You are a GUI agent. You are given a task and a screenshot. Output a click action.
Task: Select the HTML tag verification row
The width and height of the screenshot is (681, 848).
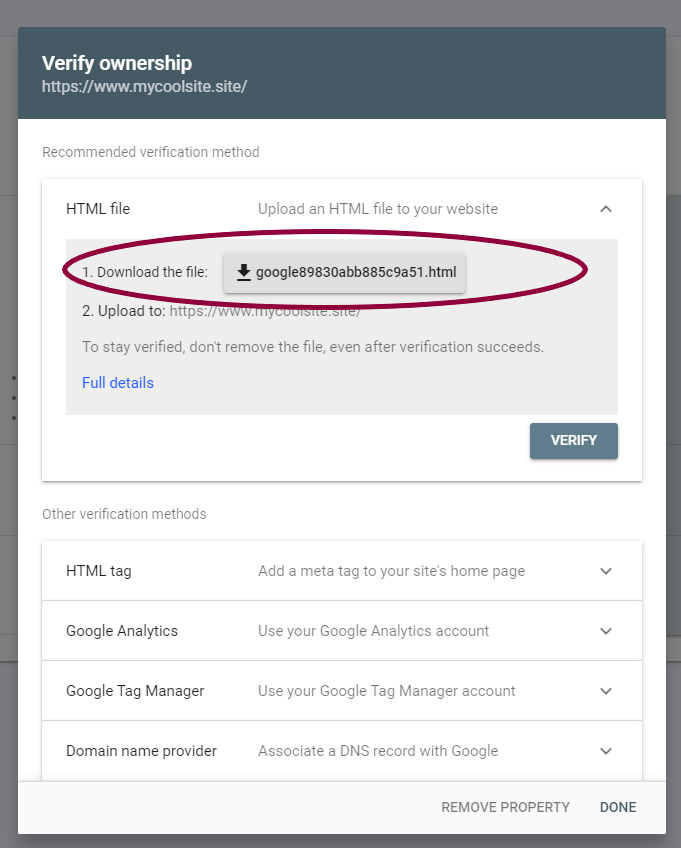[x=342, y=571]
